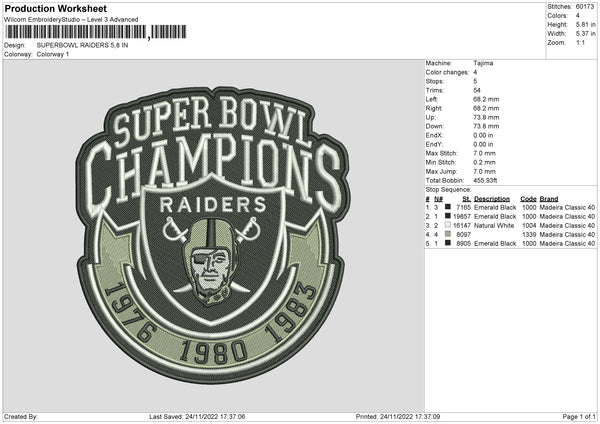
Task: Select the color swatch in the 8905 stitches row
Action: pos(448,243)
